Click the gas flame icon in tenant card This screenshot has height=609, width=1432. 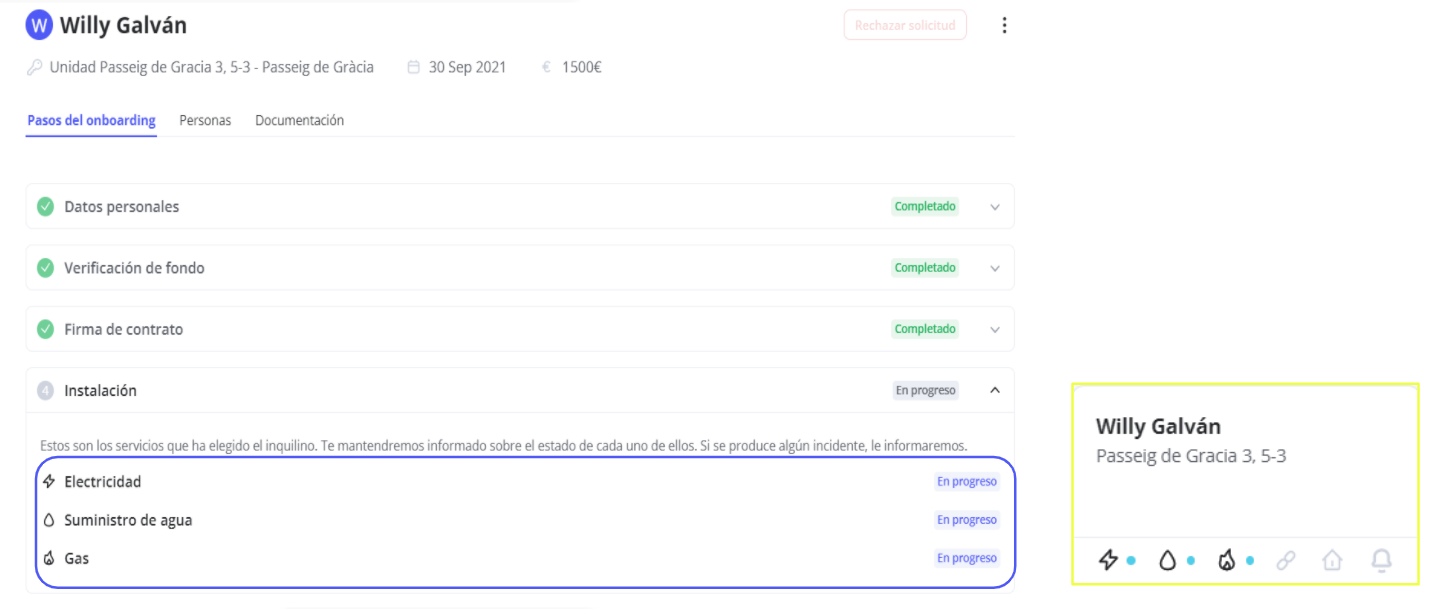coord(1226,560)
